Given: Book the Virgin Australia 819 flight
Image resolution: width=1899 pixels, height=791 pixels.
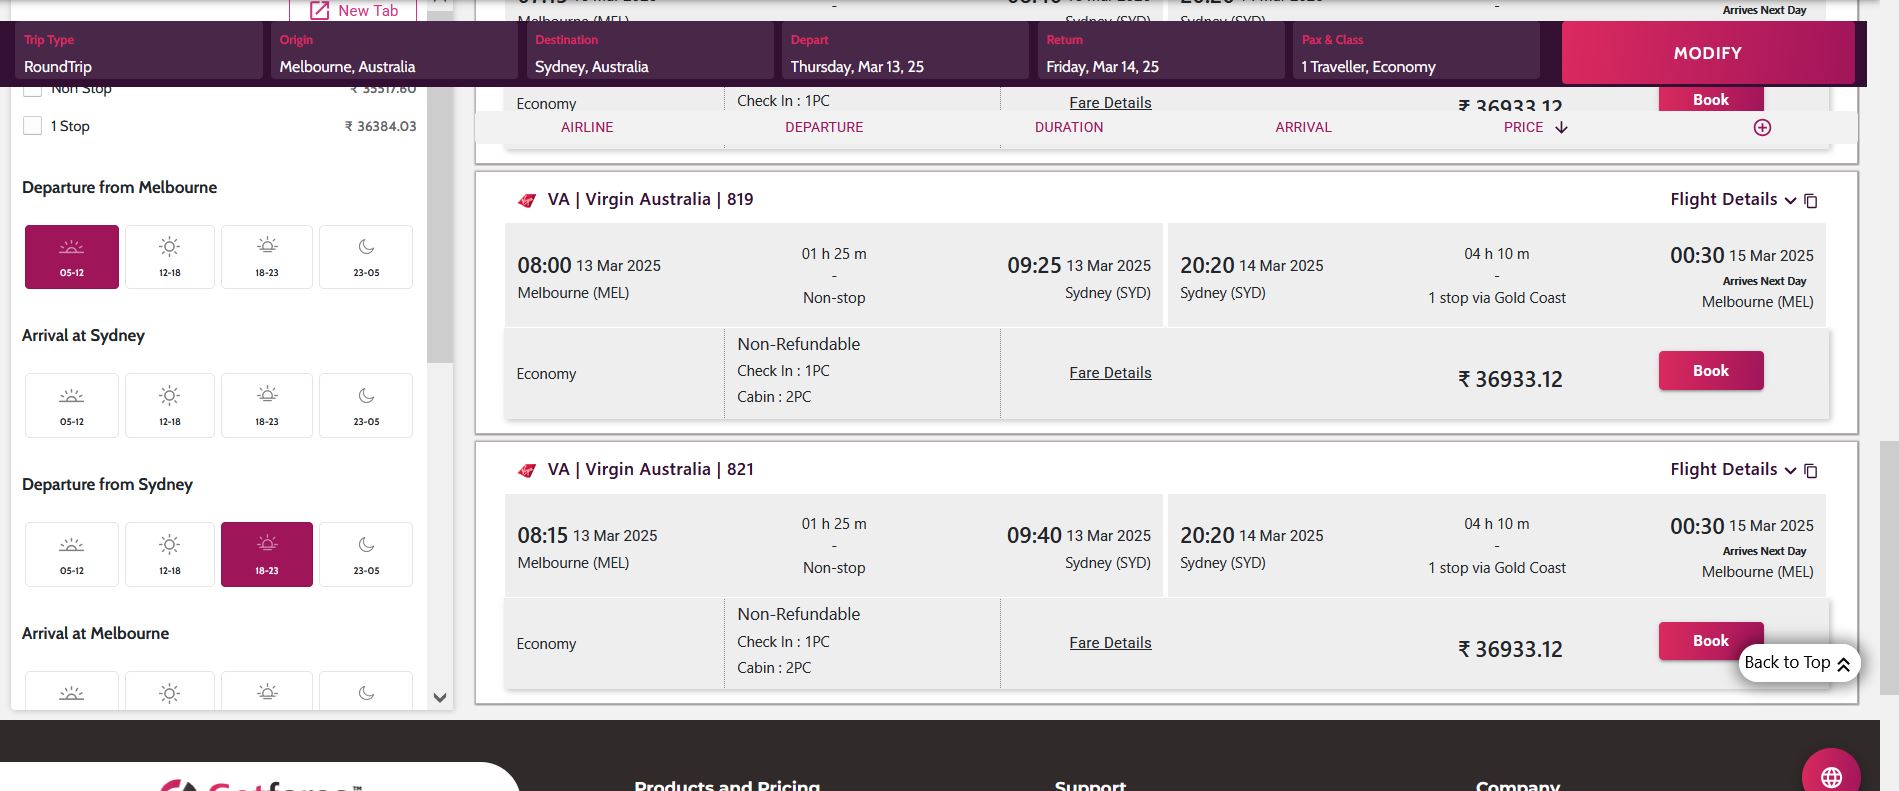Looking at the screenshot, I should tap(1710, 371).
